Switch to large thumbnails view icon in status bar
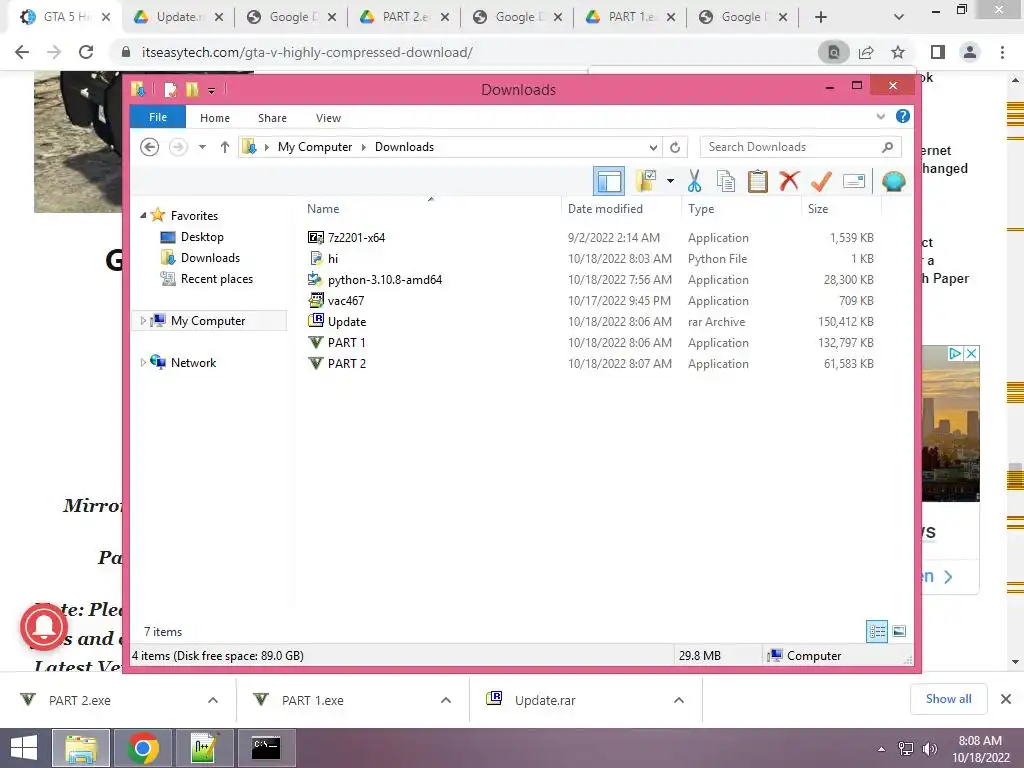 pyautogui.click(x=899, y=631)
